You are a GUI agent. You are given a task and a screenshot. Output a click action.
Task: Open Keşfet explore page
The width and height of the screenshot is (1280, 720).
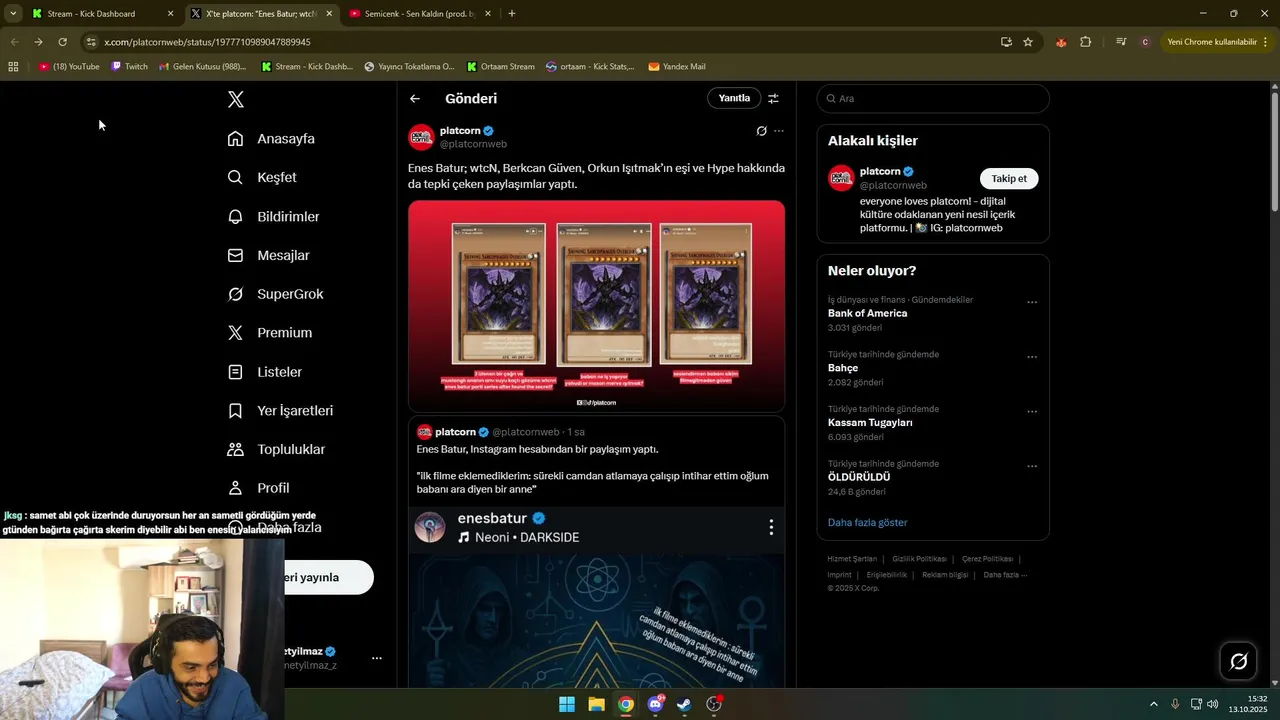[262, 177]
